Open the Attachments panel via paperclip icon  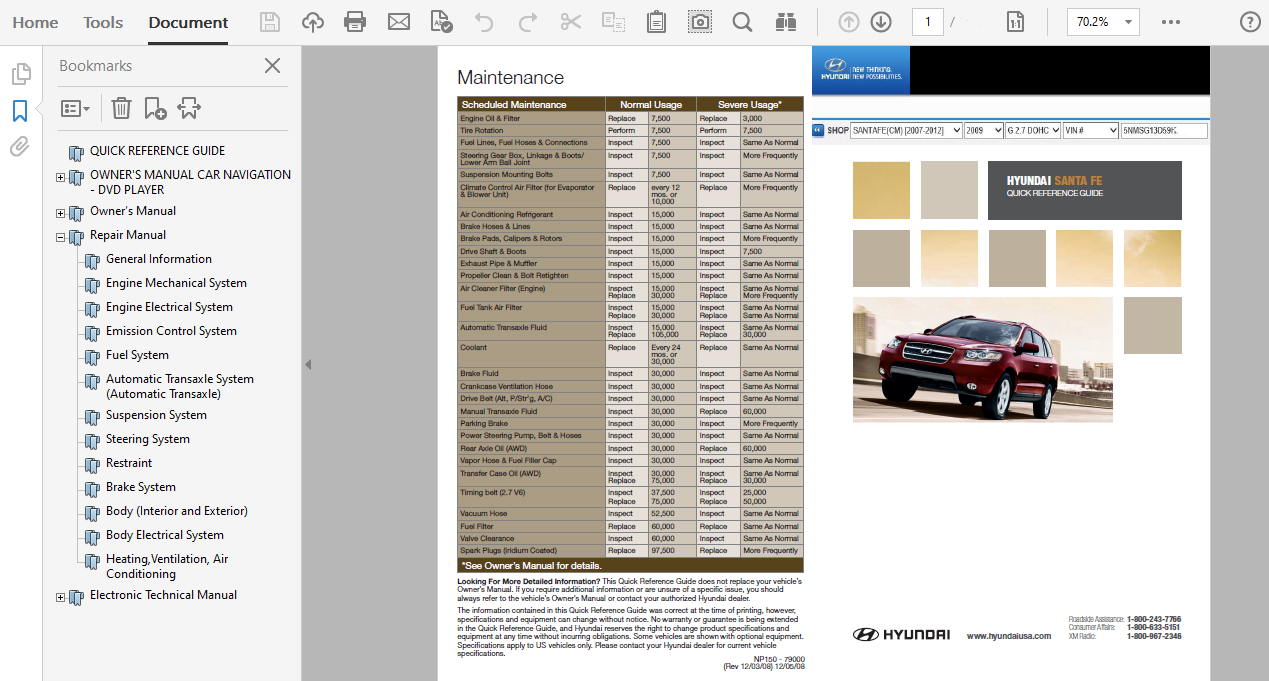(x=22, y=146)
